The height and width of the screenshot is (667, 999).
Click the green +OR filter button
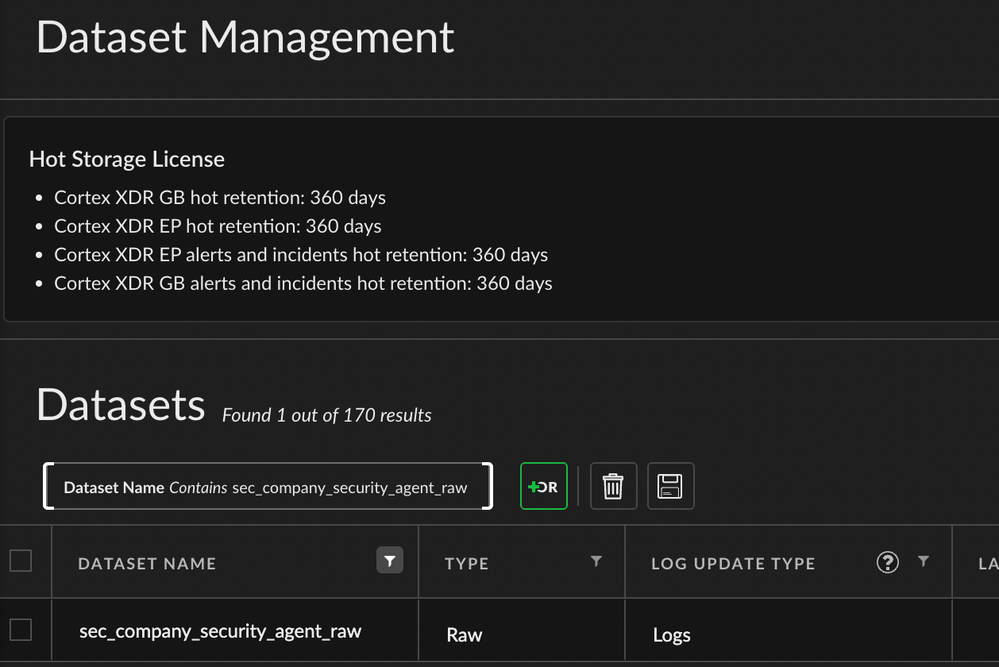tap(543, 487)
